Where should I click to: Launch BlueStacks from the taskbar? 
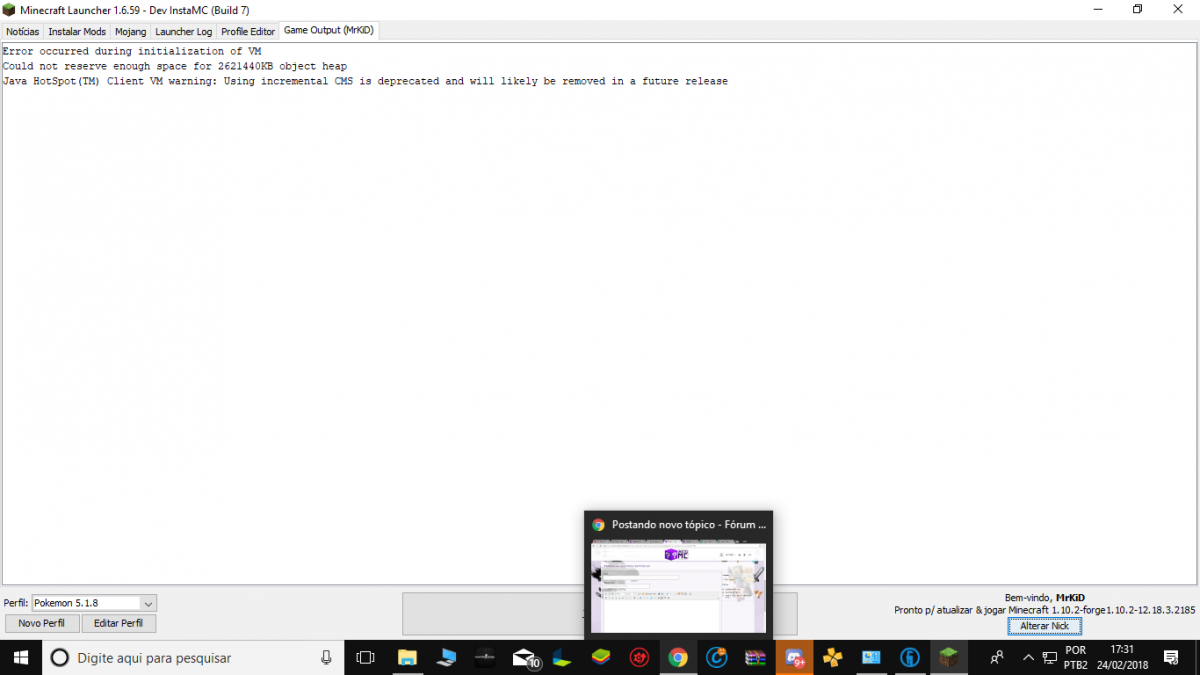click(600, 657)
